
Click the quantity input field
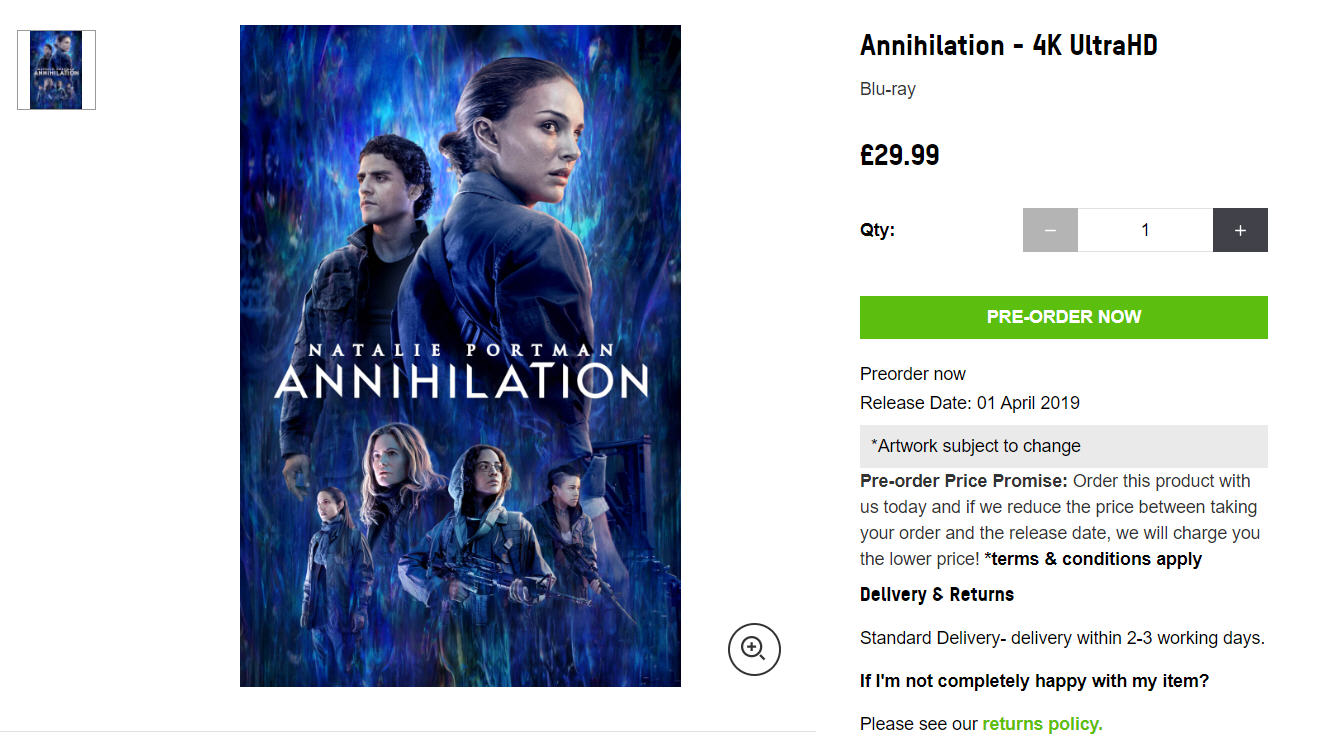pyautogui.click(x=1145, y=230)
